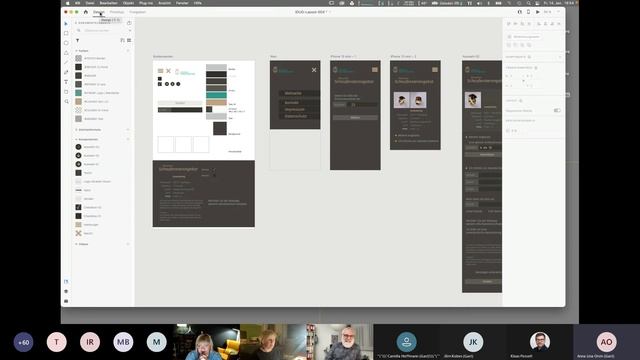Click the Wiederholungsraster repeat grid button
This screenshot has height=360, width=640.
[524, 37]
